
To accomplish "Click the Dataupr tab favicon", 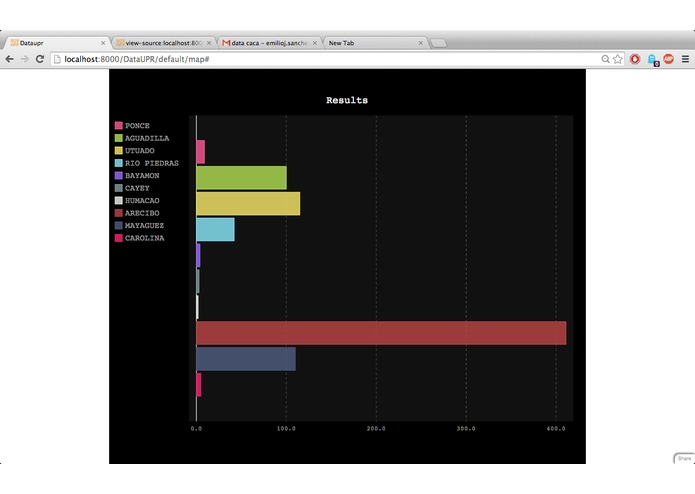I will [14, 43].
